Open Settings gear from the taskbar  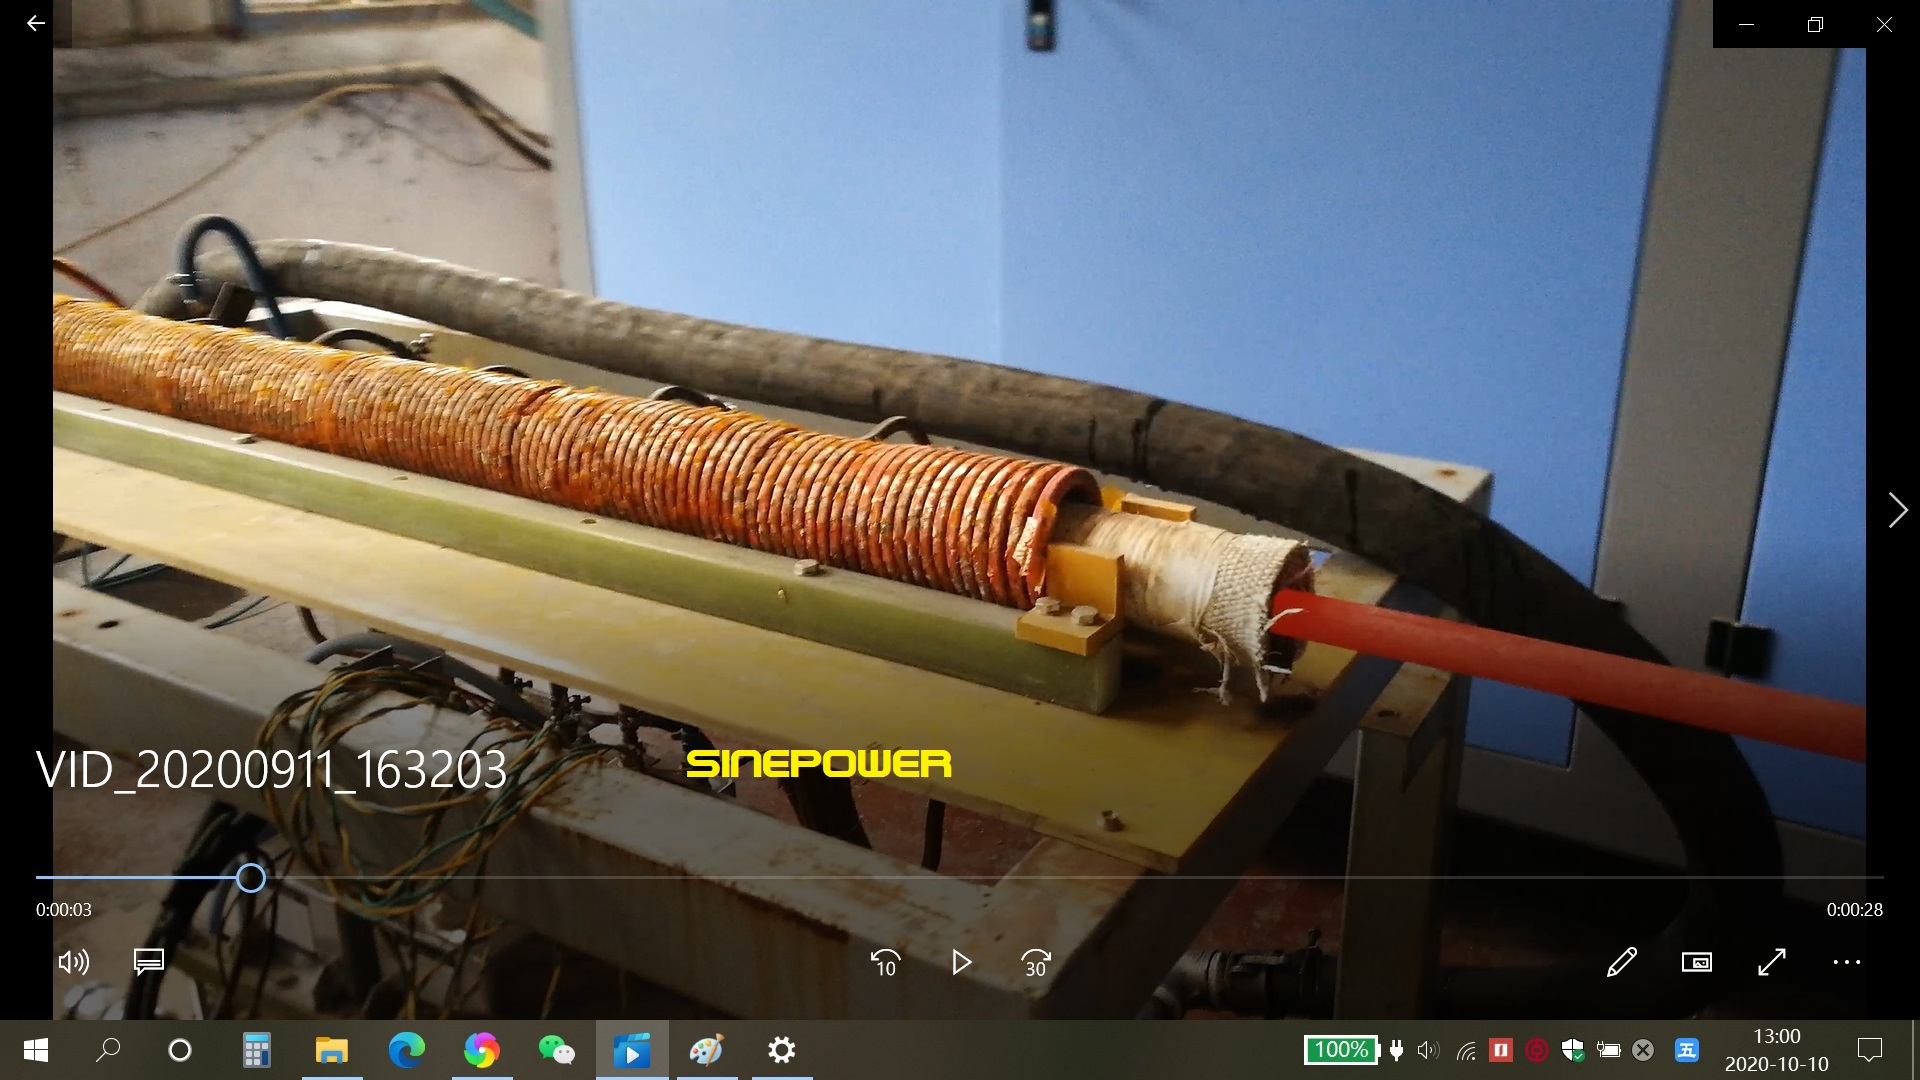[782, 1050]
